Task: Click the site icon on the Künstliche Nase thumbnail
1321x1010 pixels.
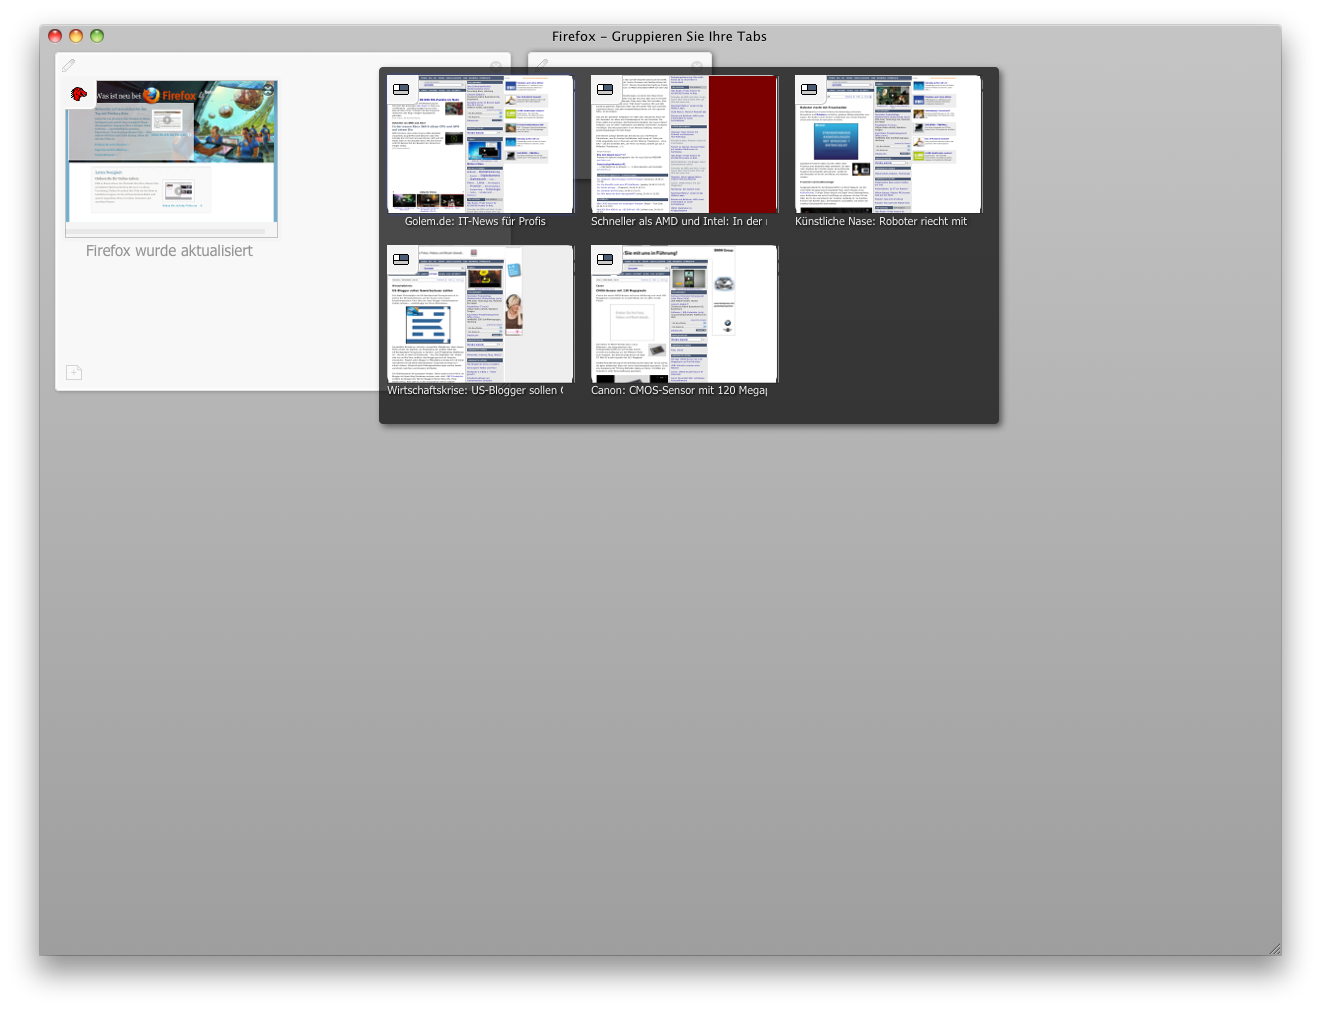Action: 808,89
